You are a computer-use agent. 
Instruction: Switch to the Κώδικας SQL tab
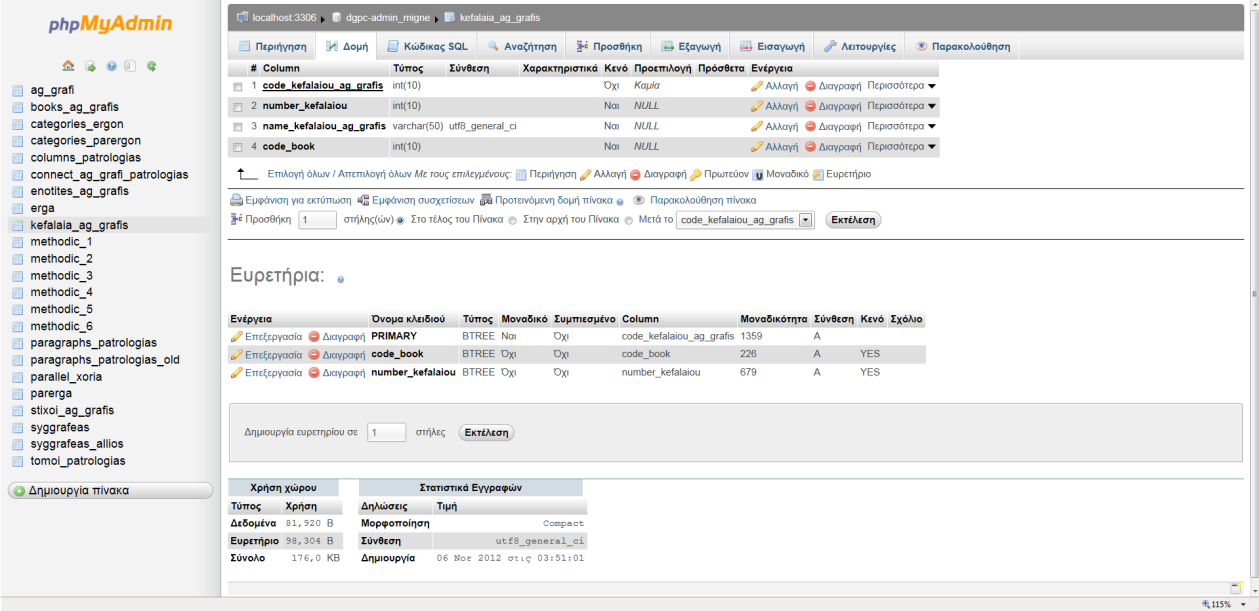click(x=427, y=46)
